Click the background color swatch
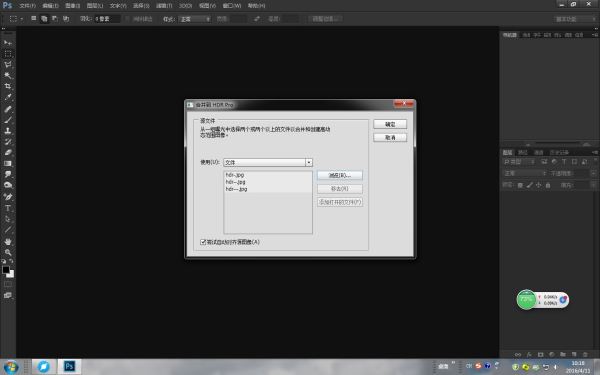600x375 pixels. coord(11,275)
